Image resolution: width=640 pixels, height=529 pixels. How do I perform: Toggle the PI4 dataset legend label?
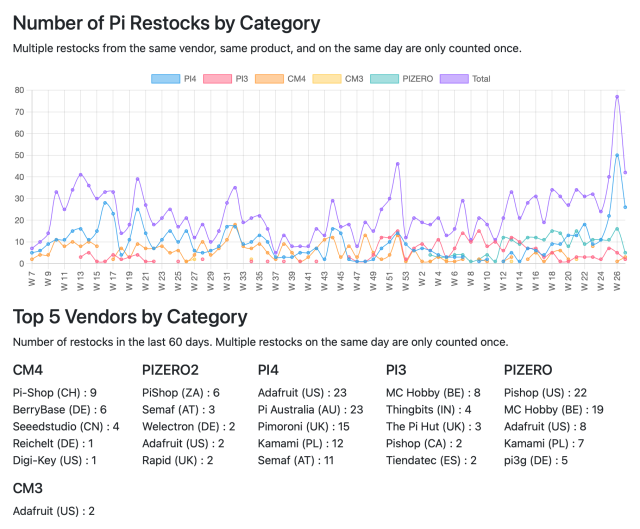click(190, 79)
